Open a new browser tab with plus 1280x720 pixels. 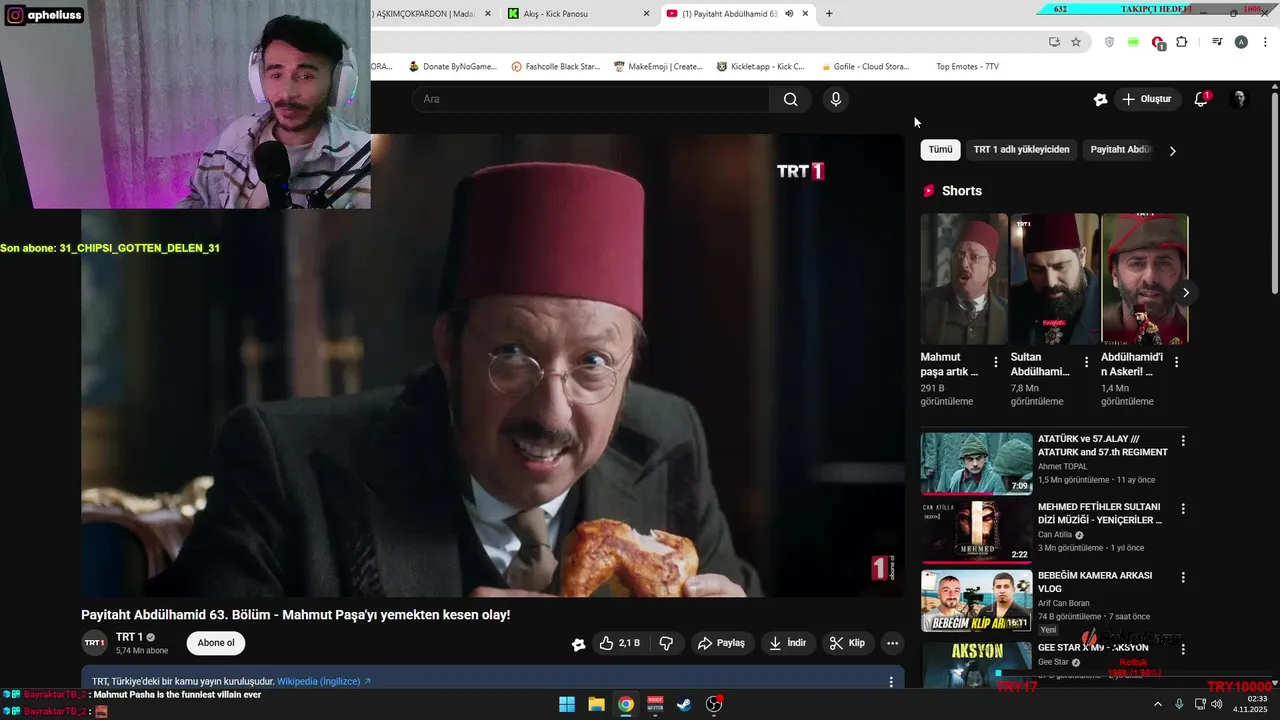829,14
